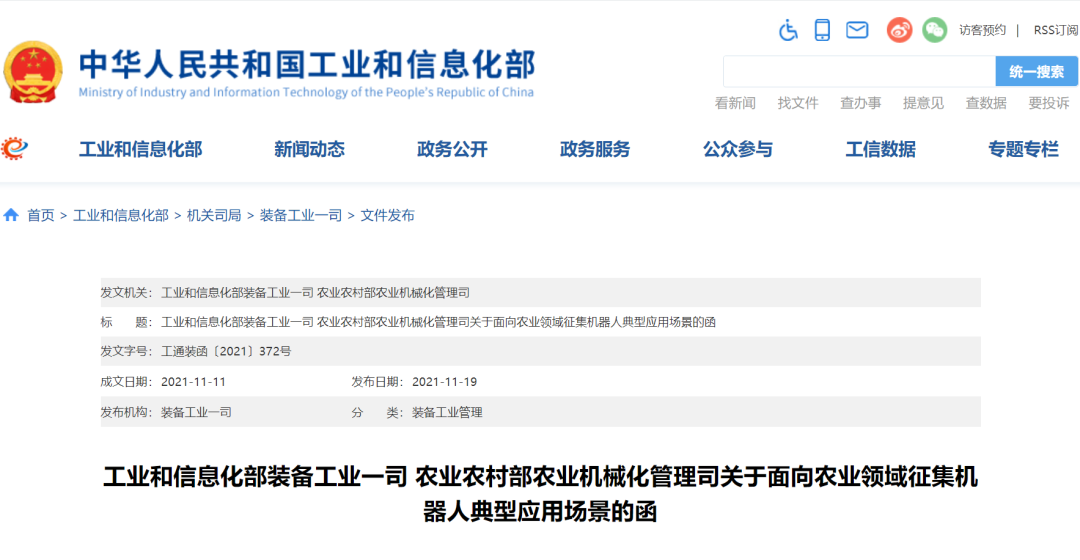This screenshot has width=1080, height=560.
Task: Click the national emblem logo
Action: (32, 72)
